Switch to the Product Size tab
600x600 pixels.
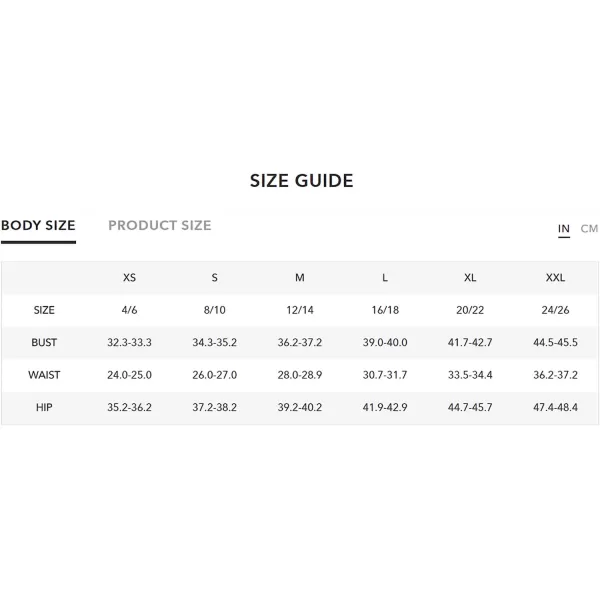tap(160, 225)
